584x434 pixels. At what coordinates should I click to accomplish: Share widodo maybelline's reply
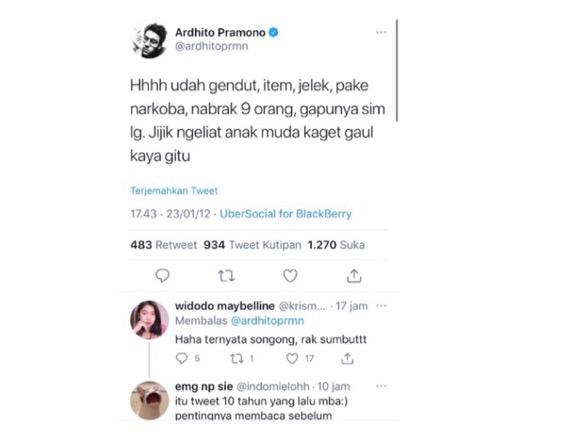click(x=347, y=358)
